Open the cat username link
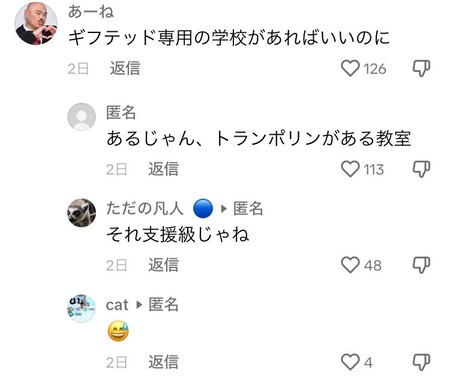The width and height of the screenshot is (450, 382). click(117, 305)
